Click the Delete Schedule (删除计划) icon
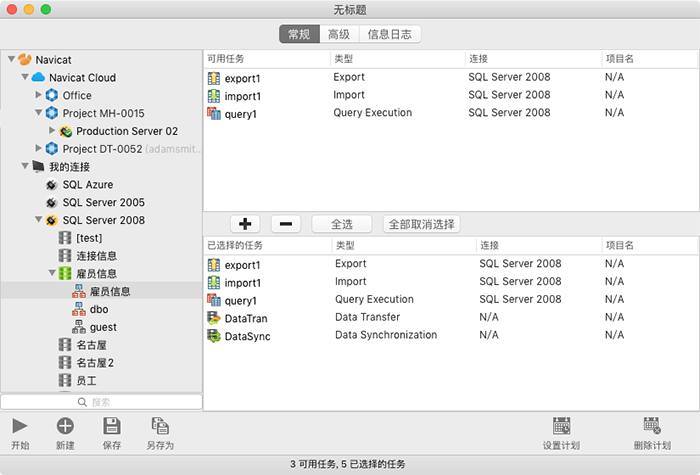The image size is (700, 475). 652,426
